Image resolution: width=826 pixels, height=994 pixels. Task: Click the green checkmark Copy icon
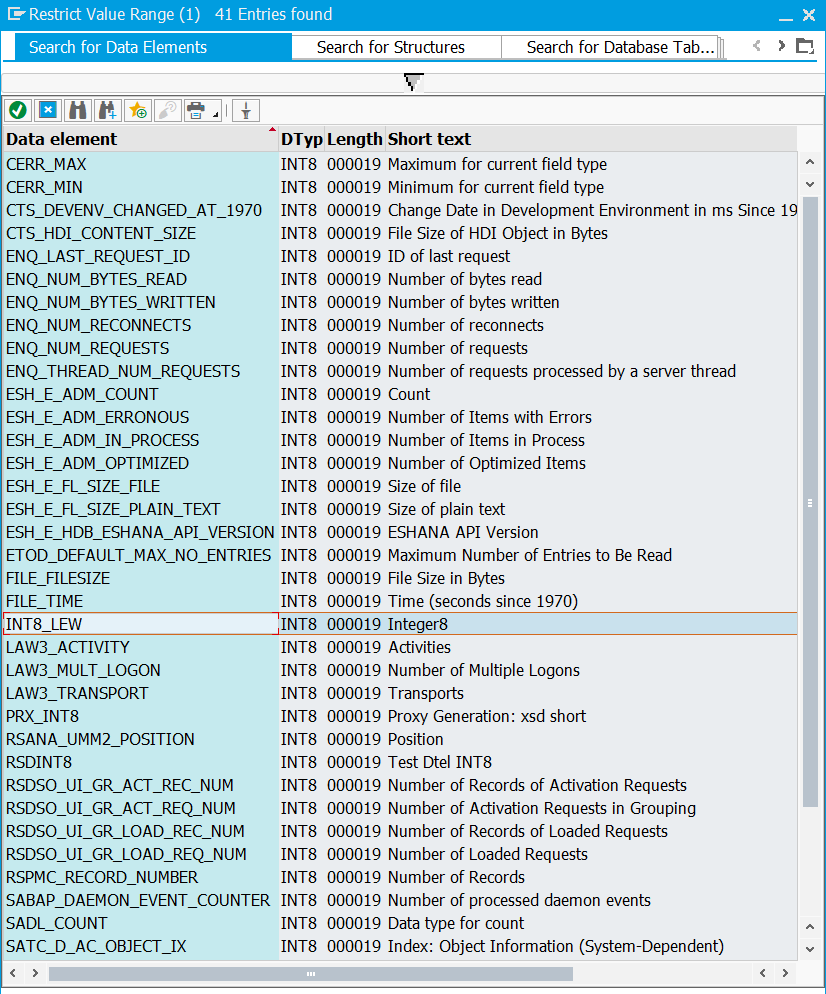17,110
